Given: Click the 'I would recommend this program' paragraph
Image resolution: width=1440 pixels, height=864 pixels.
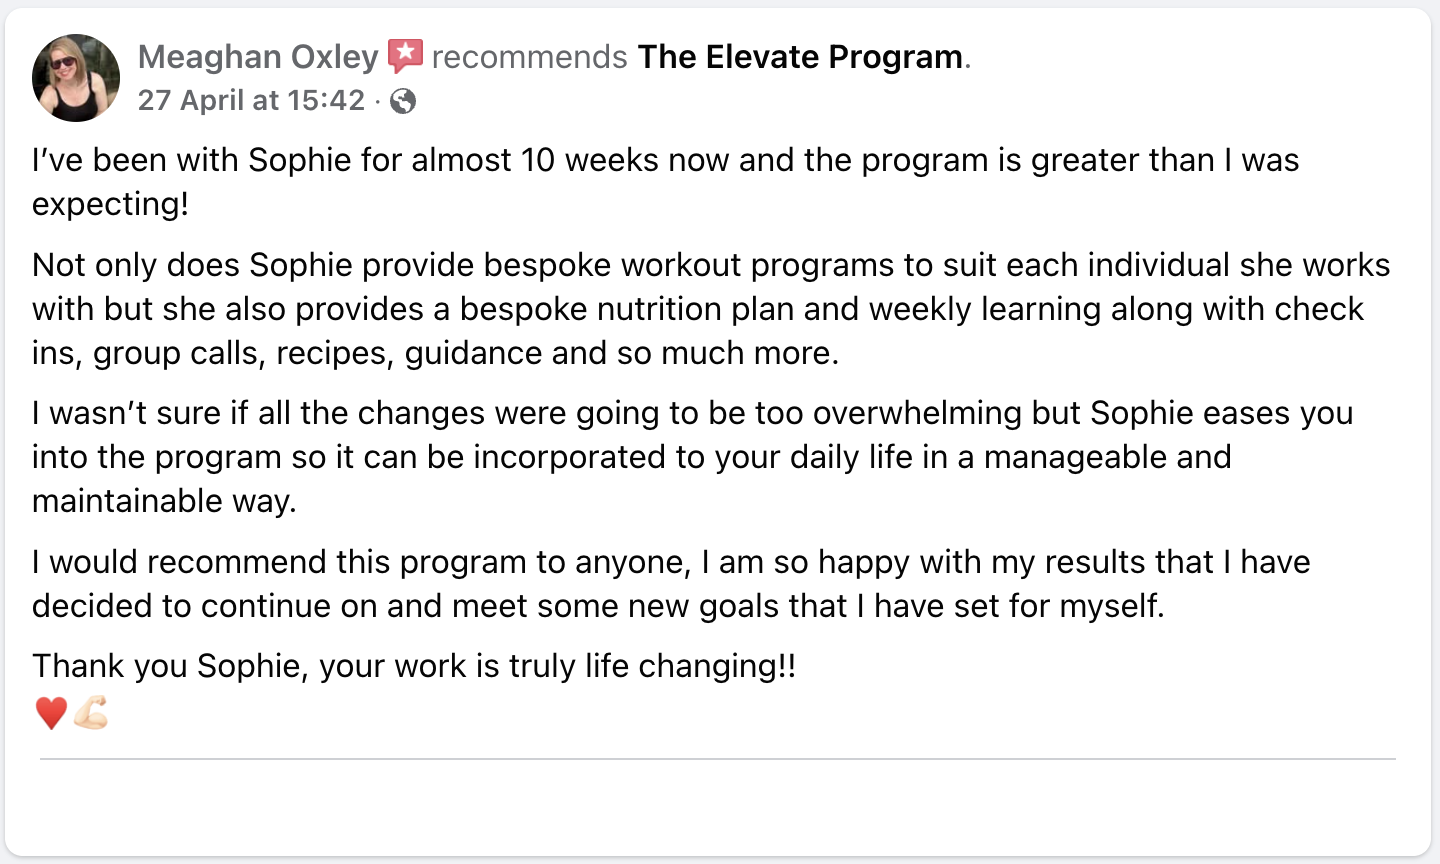Looking at the screenshot, I should tap(671, 584).
